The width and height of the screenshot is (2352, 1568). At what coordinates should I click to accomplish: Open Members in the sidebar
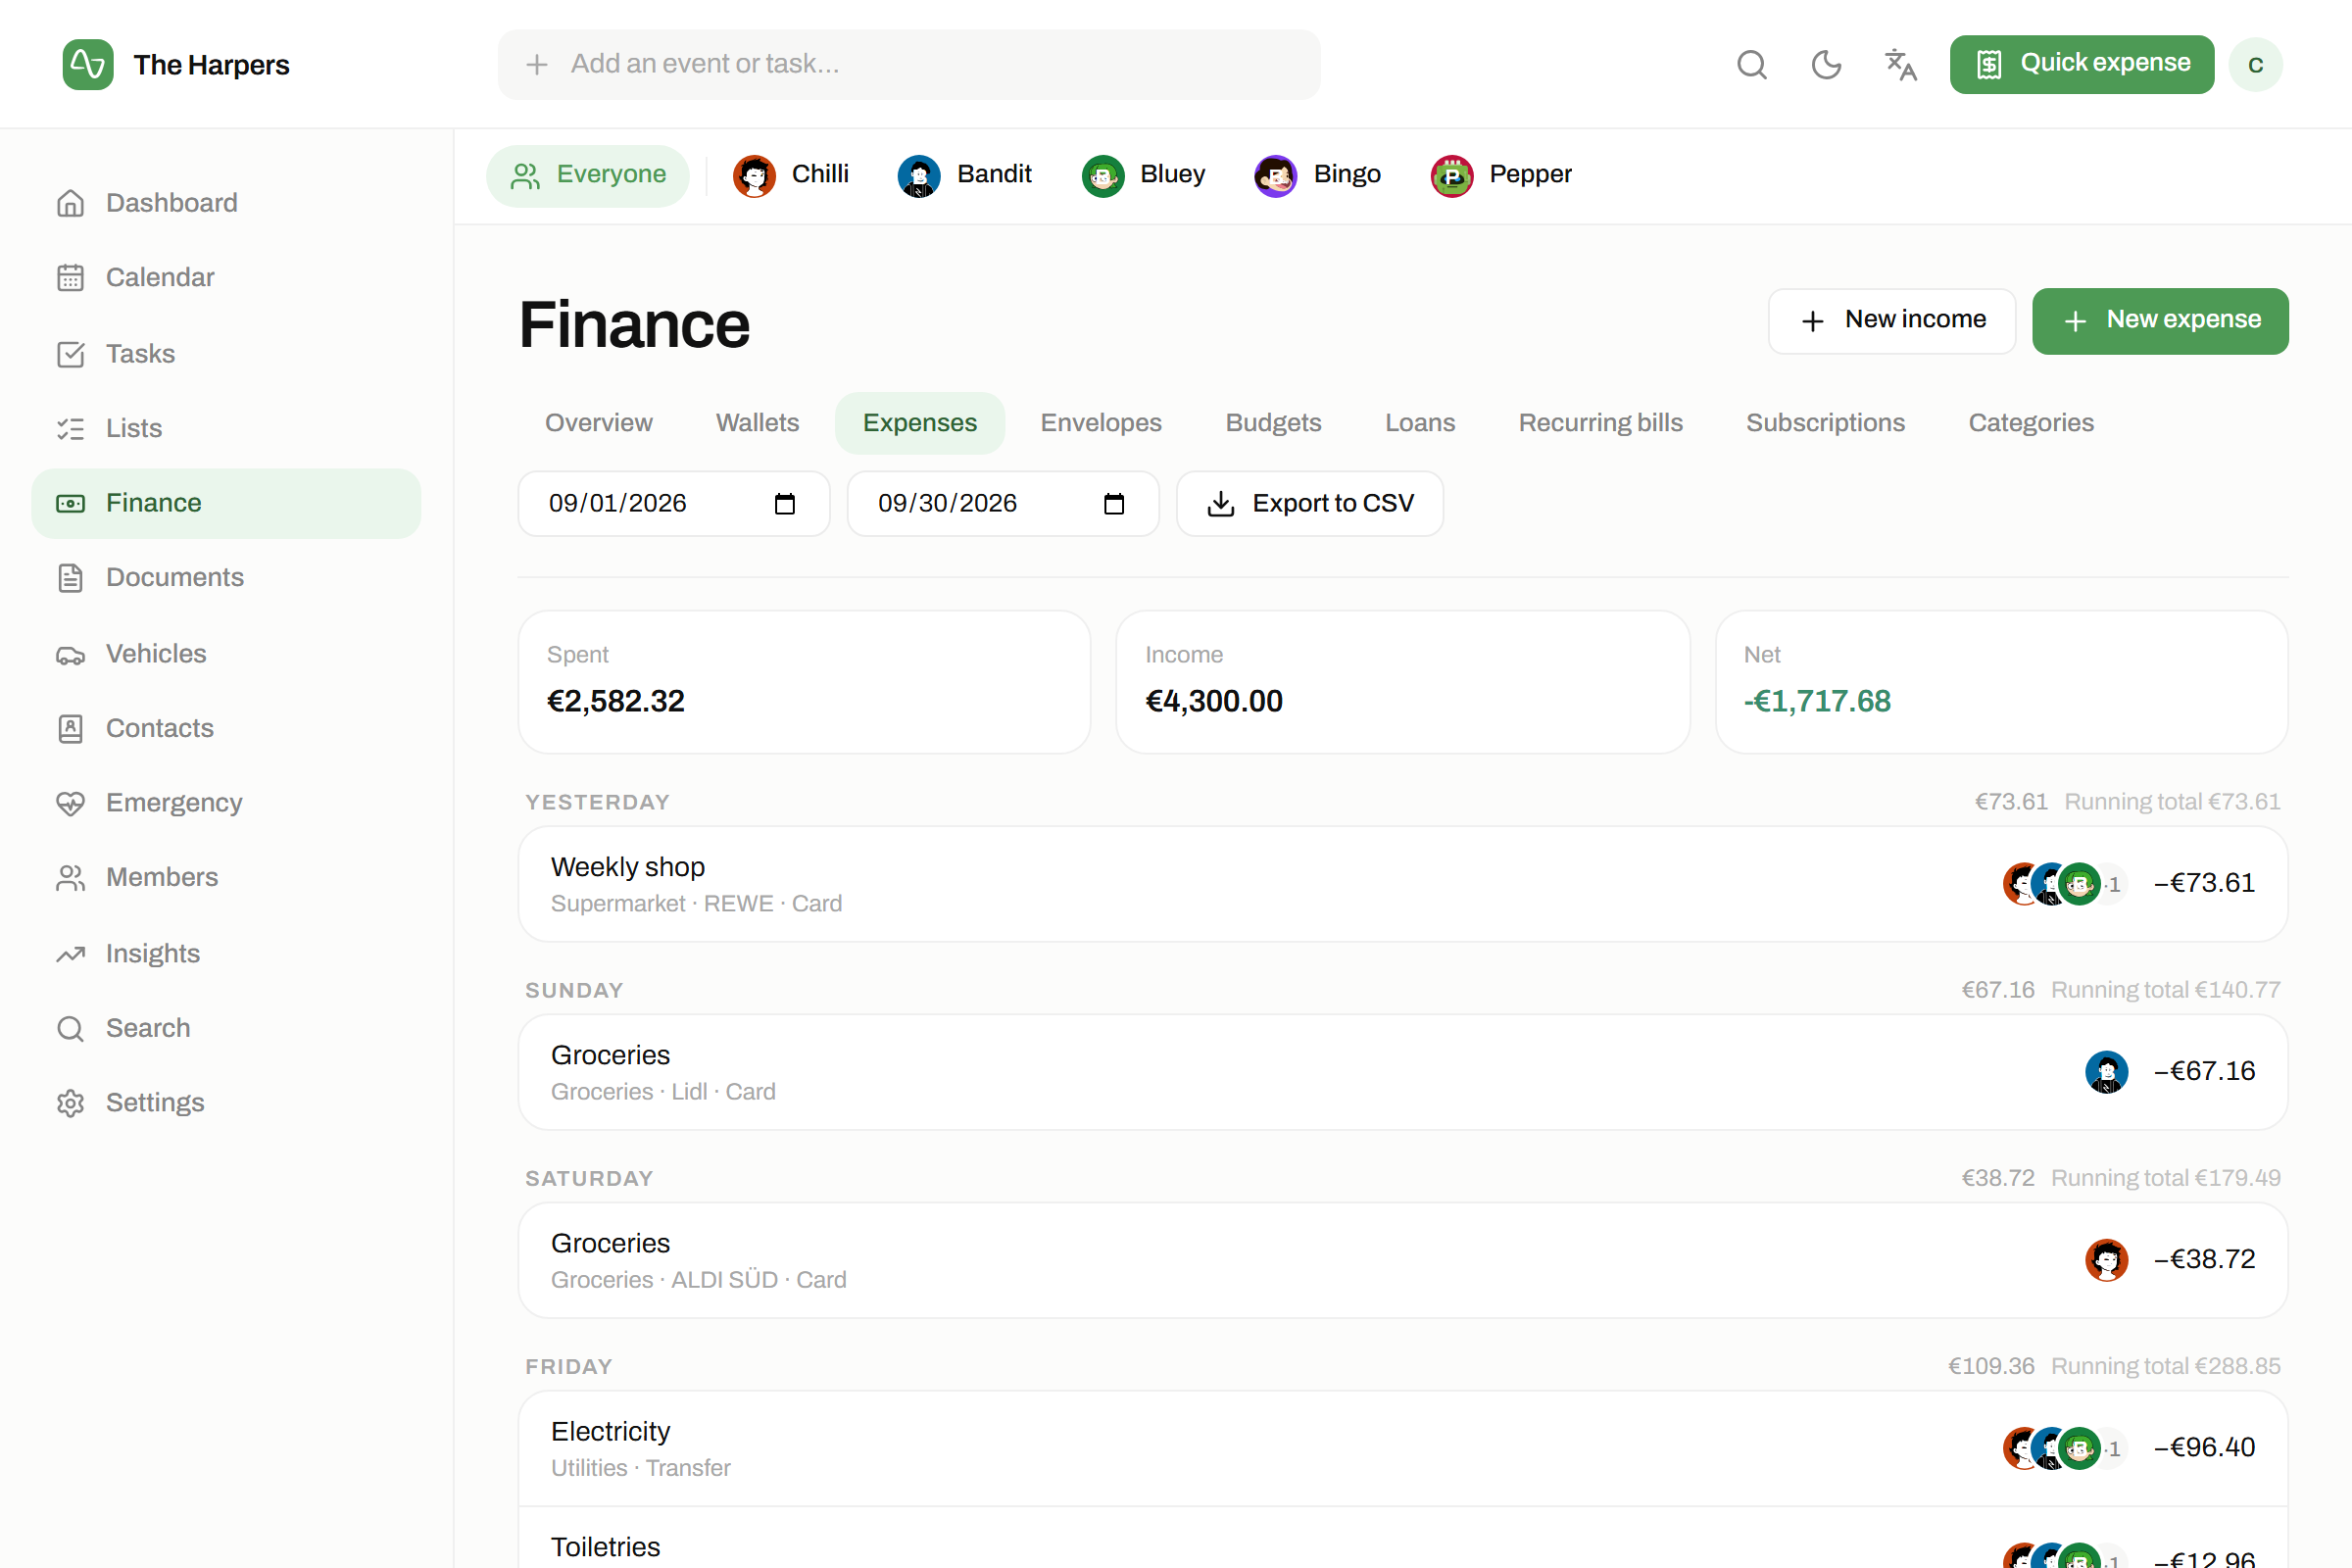point(226,877)
